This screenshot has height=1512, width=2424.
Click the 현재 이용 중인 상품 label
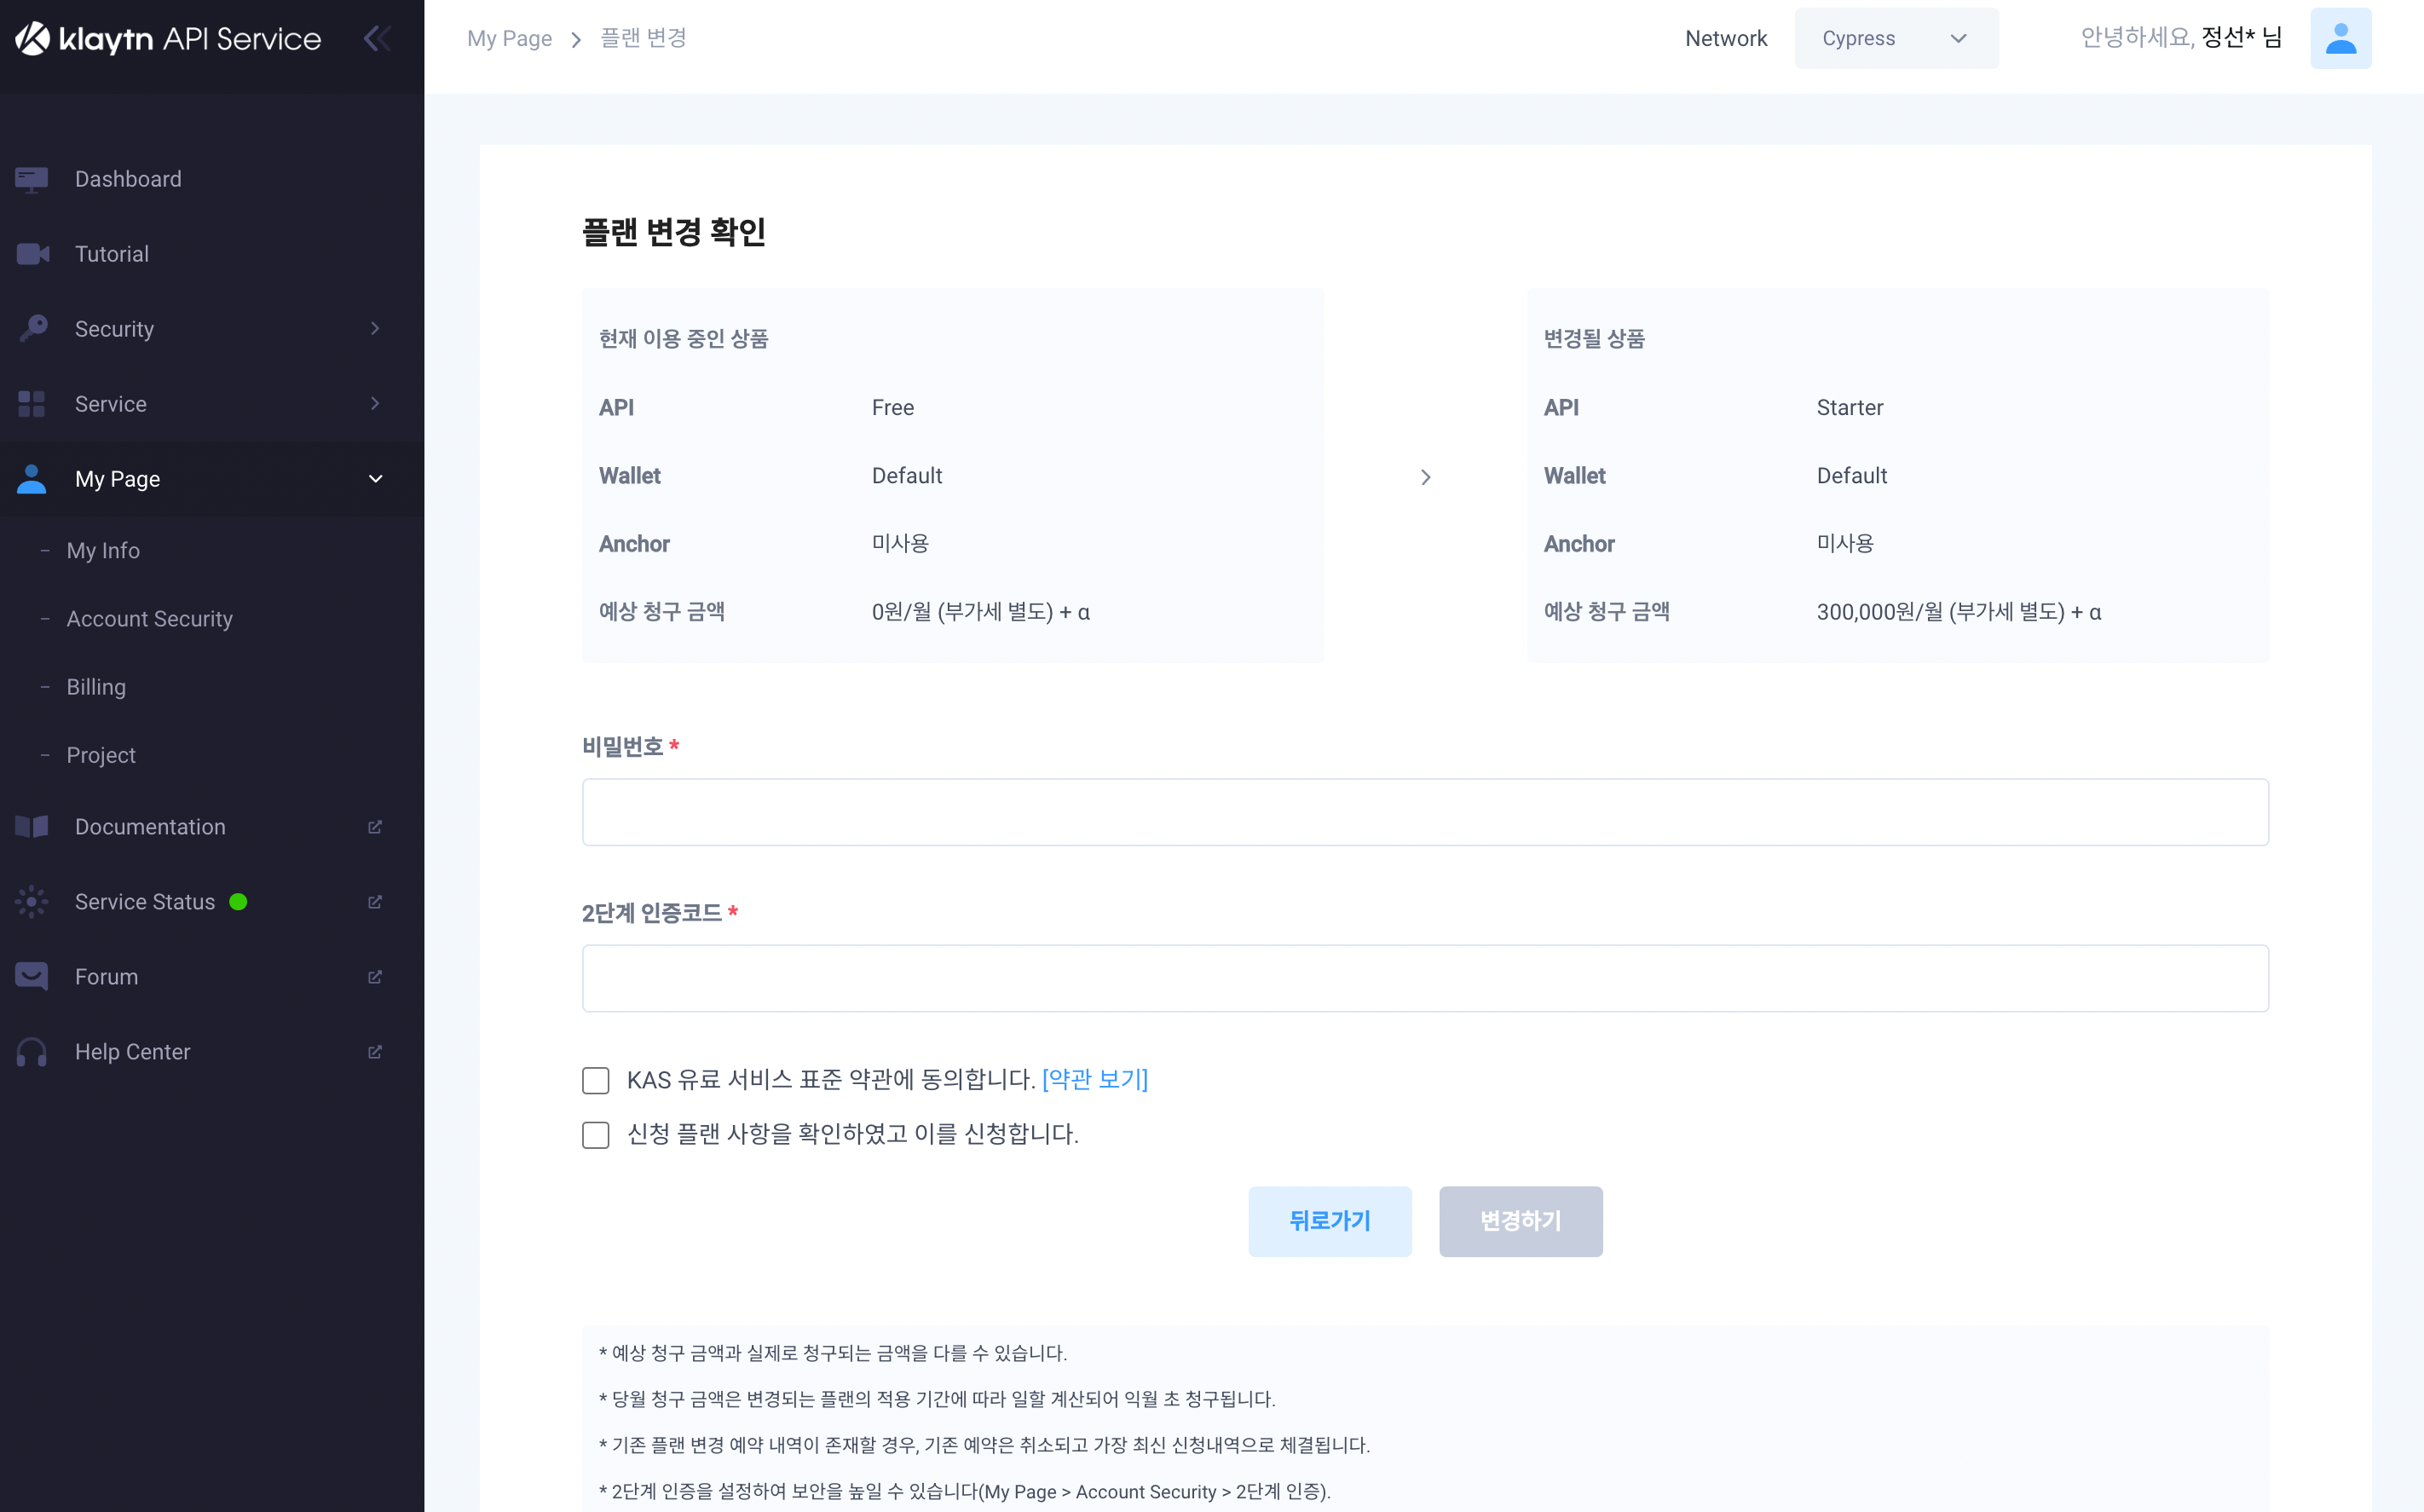pyautogui.click(x=684, y=339)
